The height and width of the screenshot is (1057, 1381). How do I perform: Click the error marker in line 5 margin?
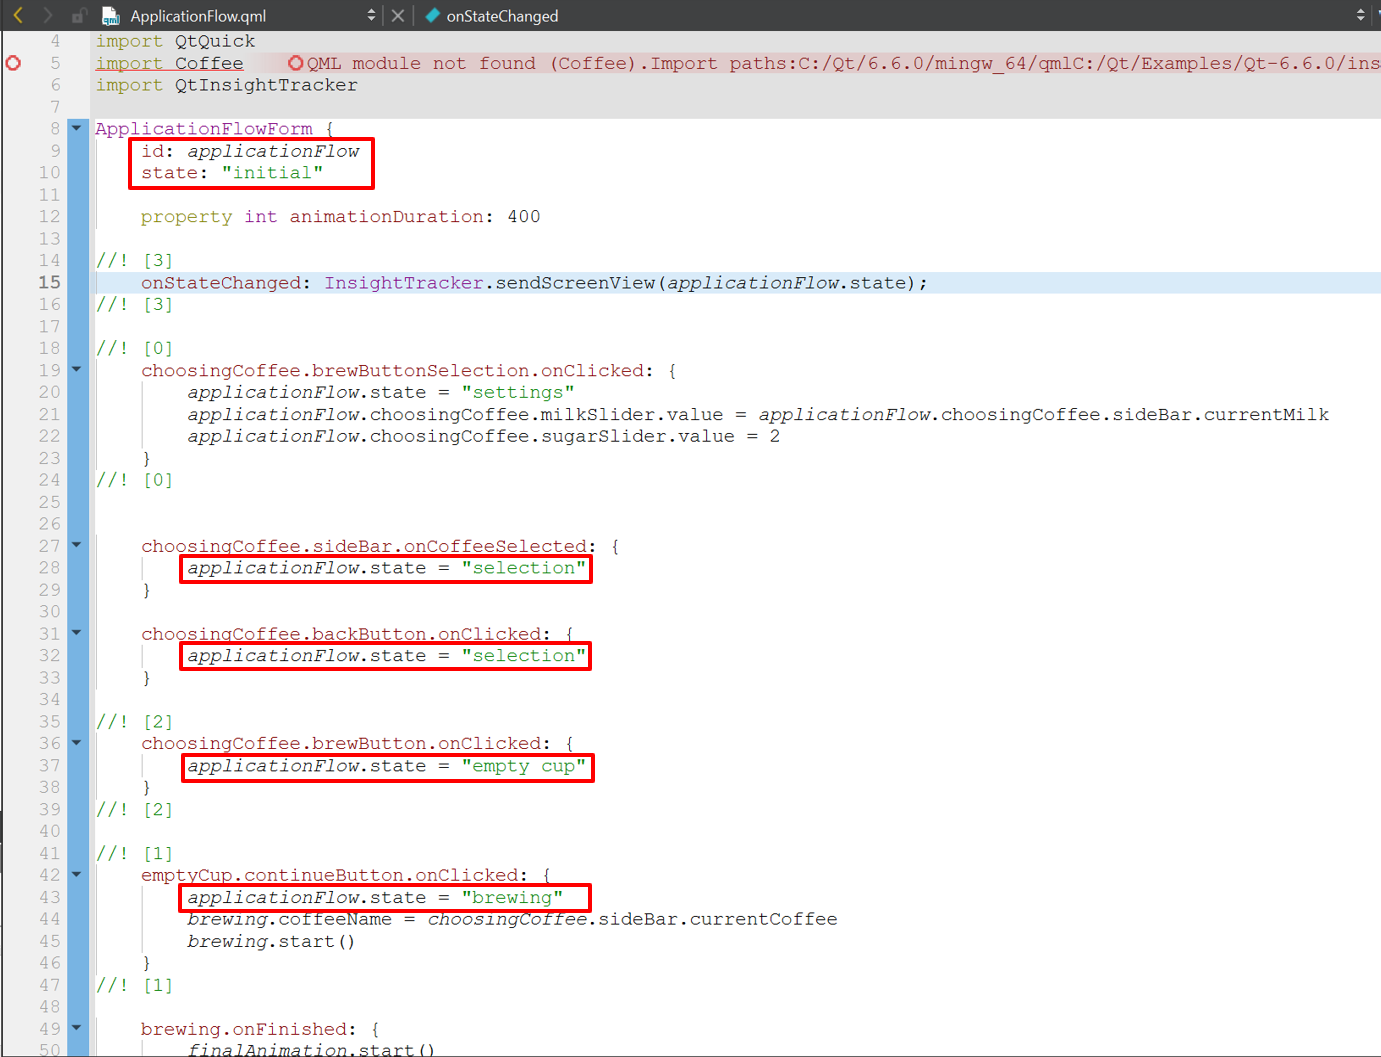[x=13, y=63]
